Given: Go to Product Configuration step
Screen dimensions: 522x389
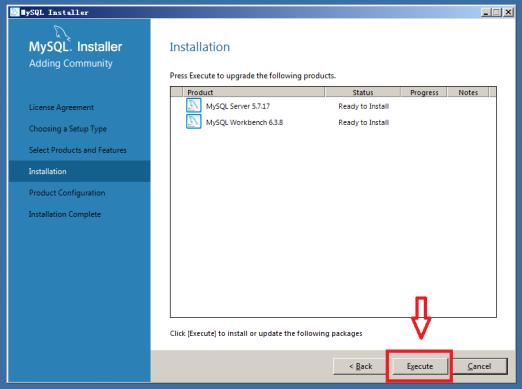Looking at the screenshot, I should click(x=67, y=193).
